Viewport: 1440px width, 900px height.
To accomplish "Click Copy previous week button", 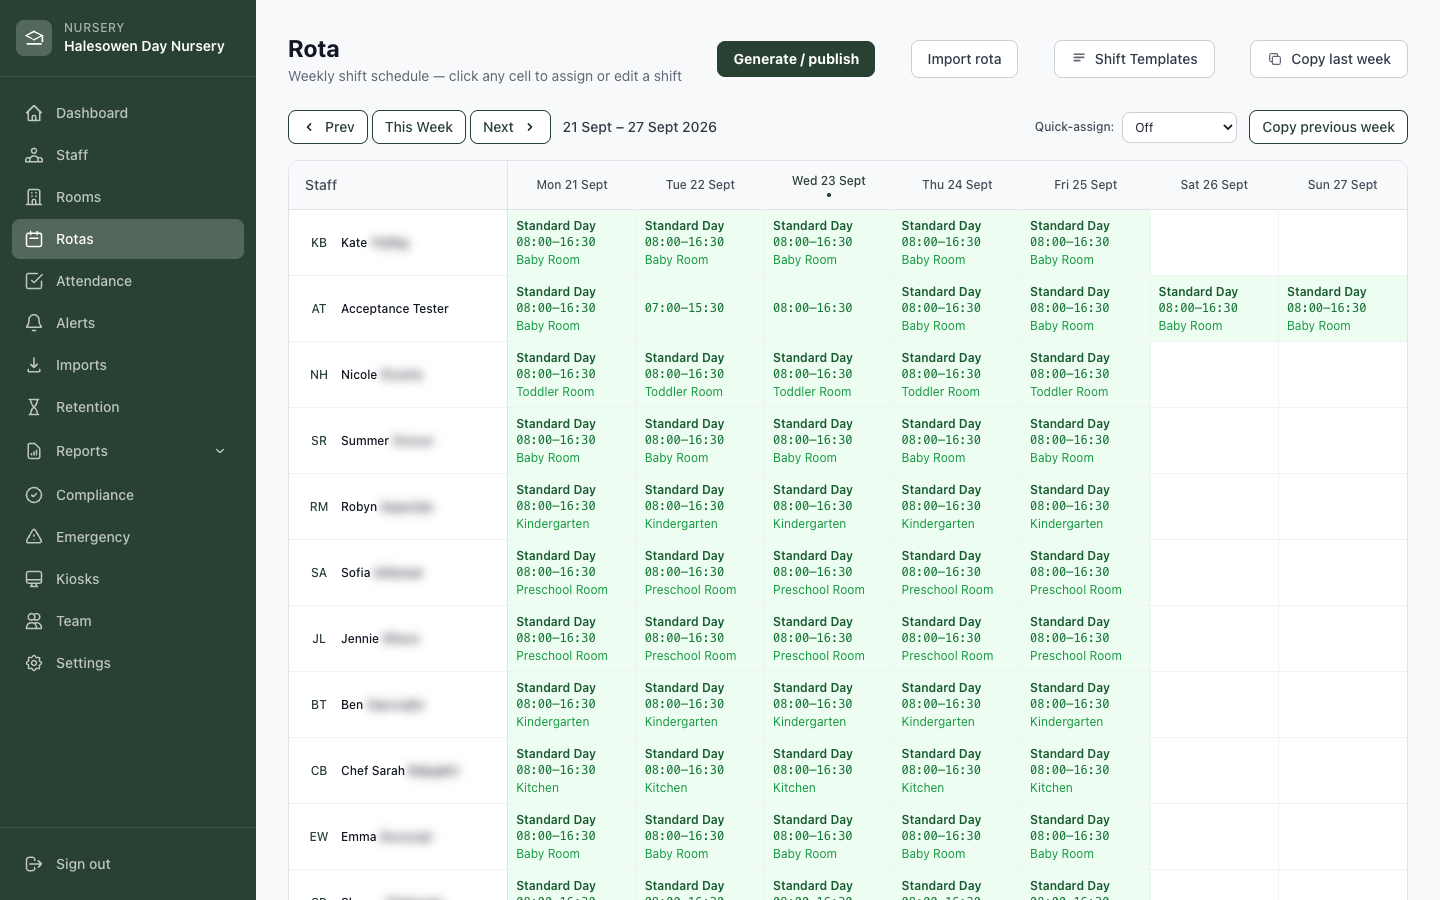I will click(1328, 127).
